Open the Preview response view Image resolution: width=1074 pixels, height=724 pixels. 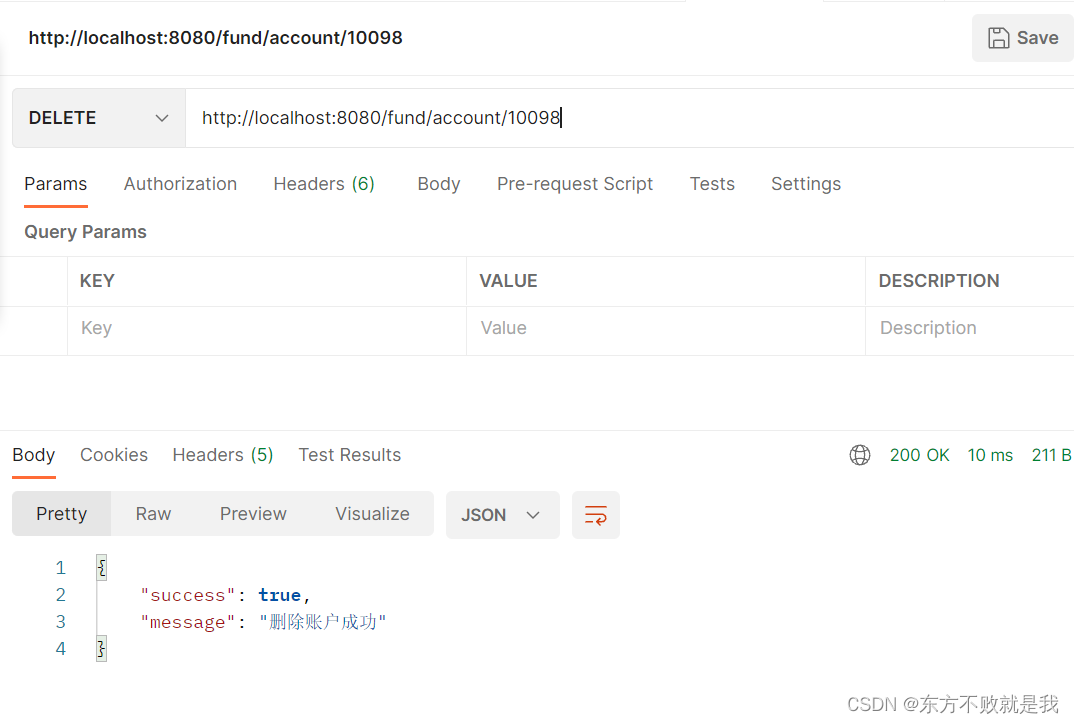[252, 513]
